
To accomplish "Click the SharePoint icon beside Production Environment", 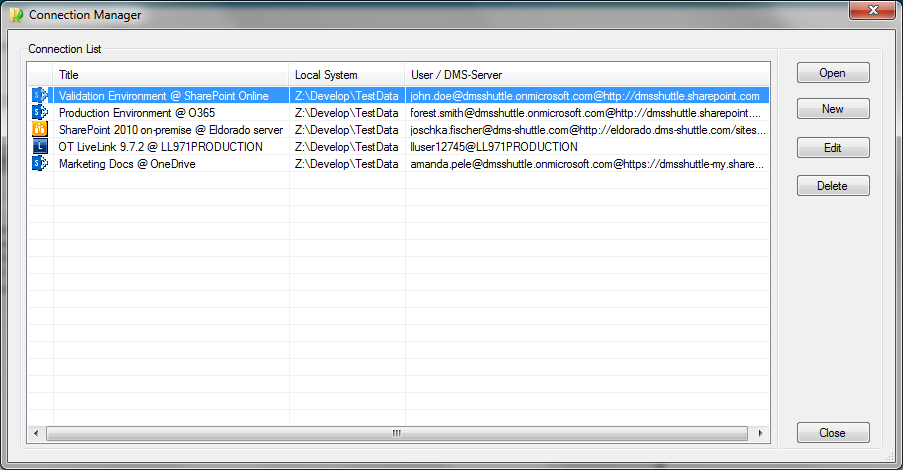I will [x=40, y=112].
